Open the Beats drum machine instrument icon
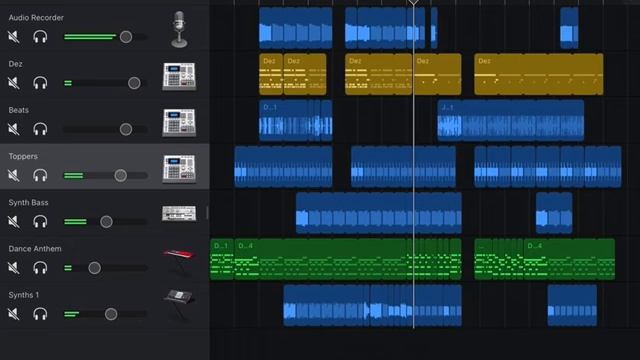Screen dimensions: 640x360 coord(179,122)
